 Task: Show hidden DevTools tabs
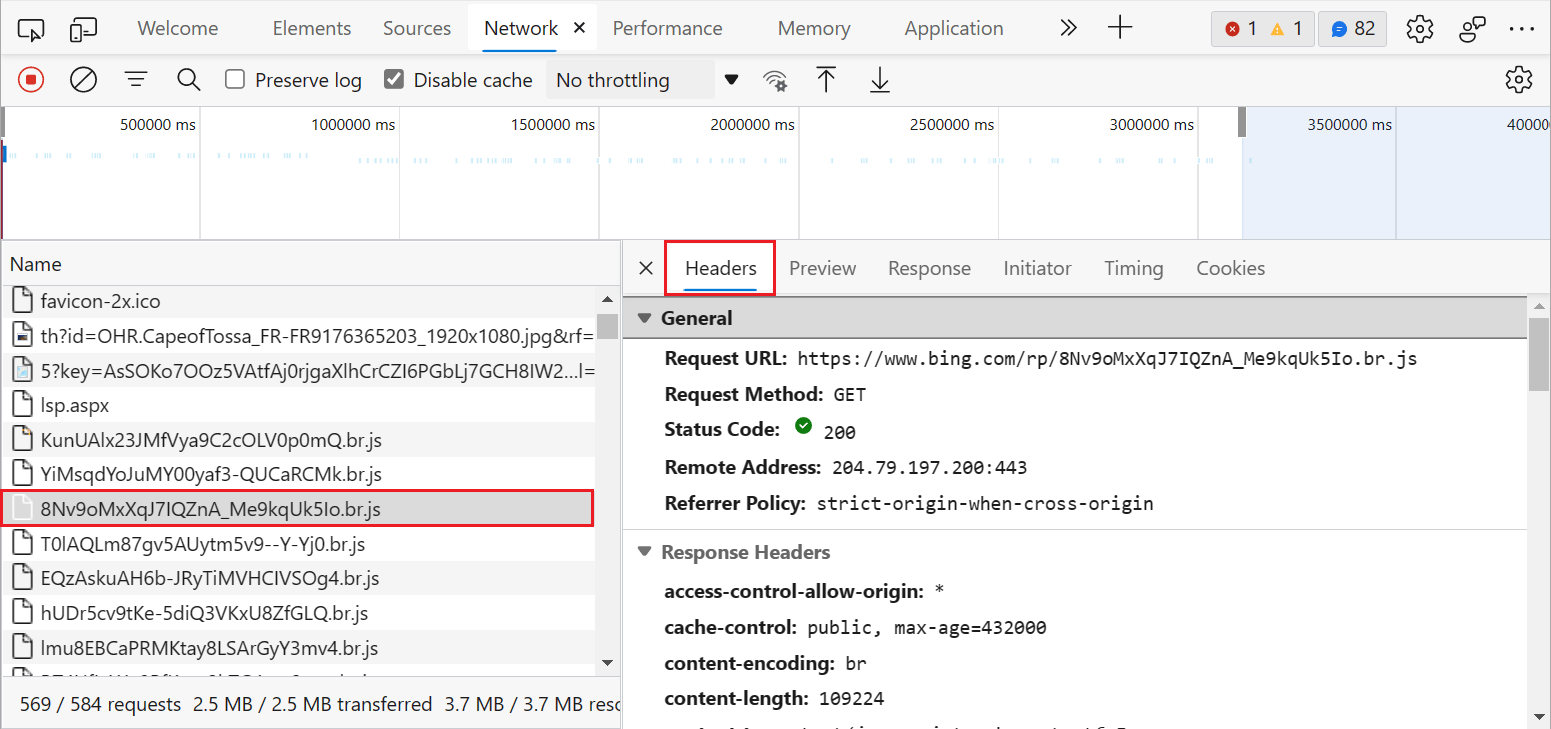coord(1068,28)
